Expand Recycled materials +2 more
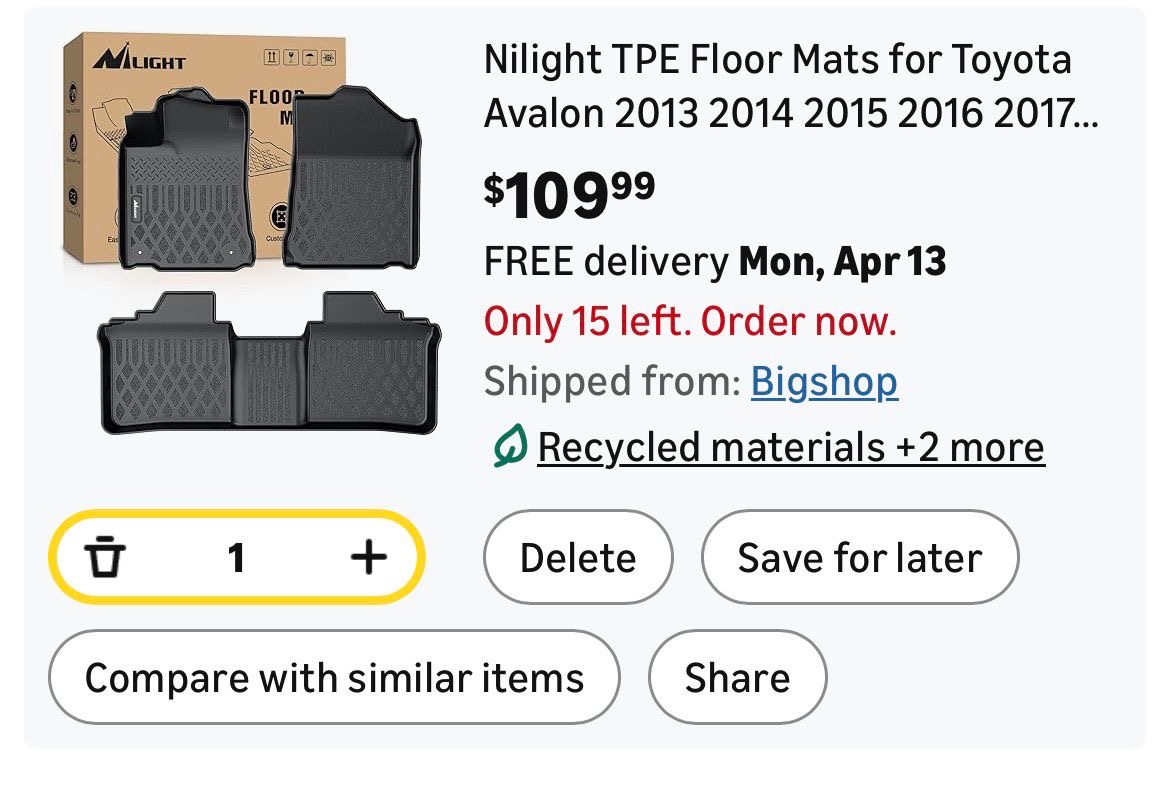This screenshot has width=1170, height=788. [790, 447]
